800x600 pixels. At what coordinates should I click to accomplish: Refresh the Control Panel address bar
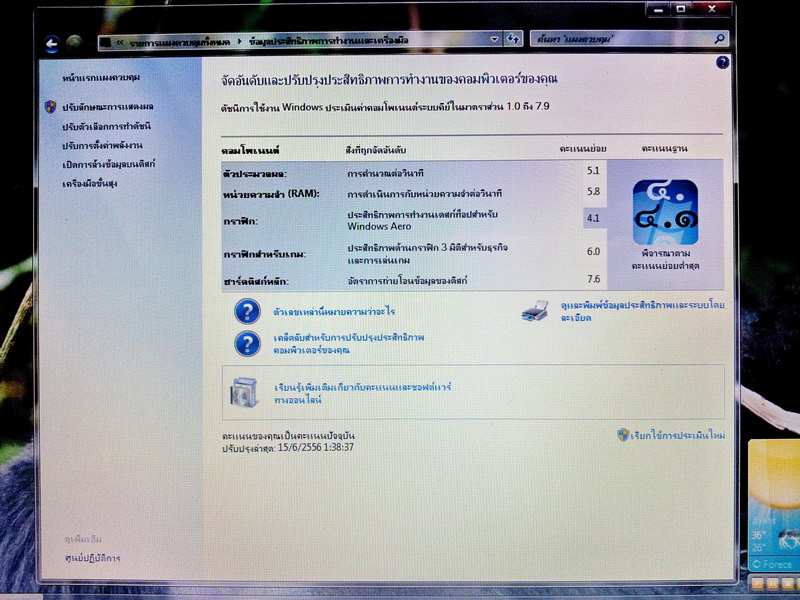[513, 39]
